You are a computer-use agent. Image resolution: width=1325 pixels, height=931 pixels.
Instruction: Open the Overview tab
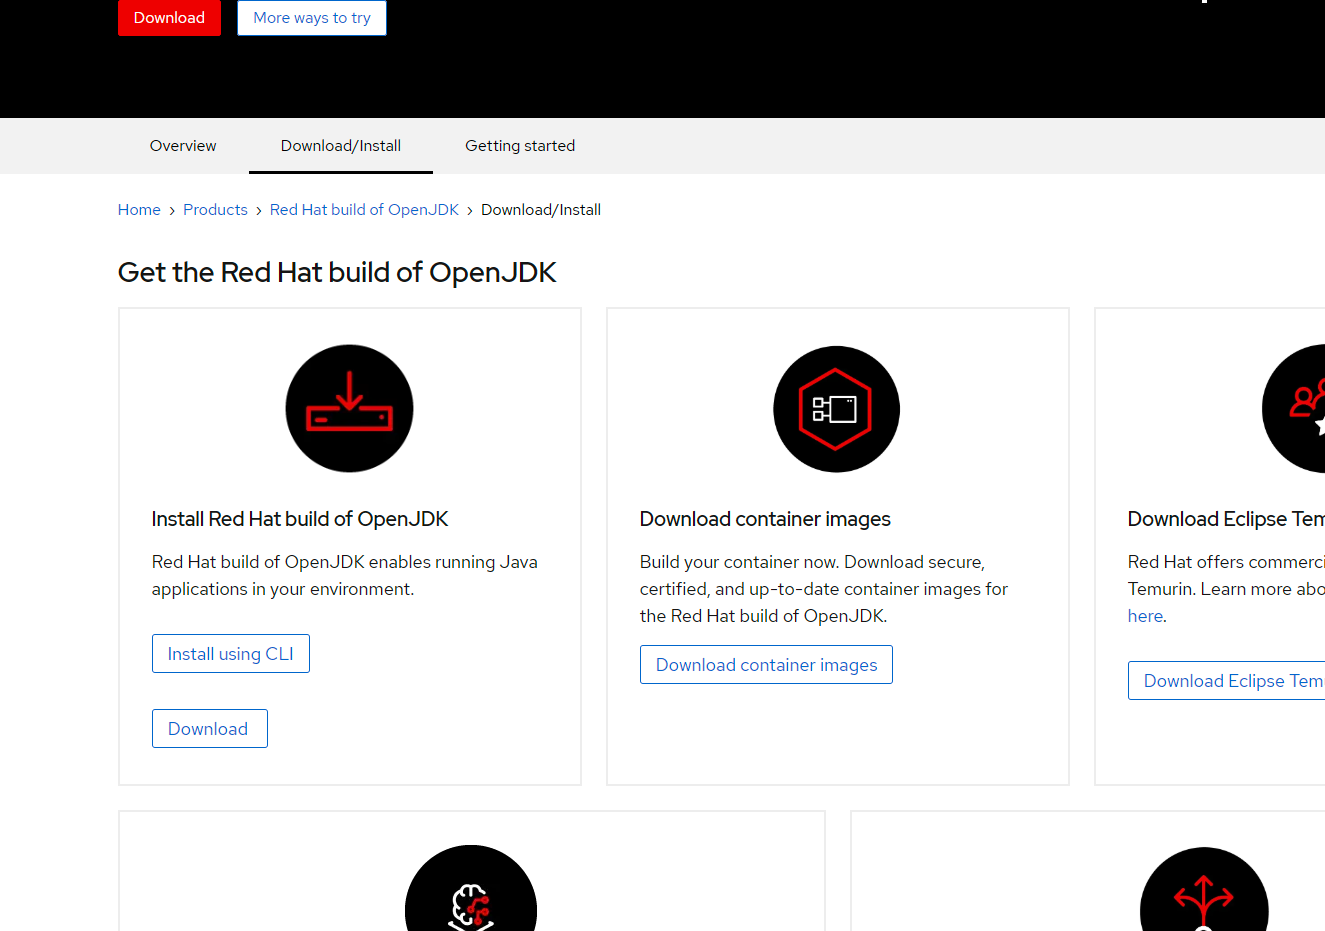click(x=183, y=146)
